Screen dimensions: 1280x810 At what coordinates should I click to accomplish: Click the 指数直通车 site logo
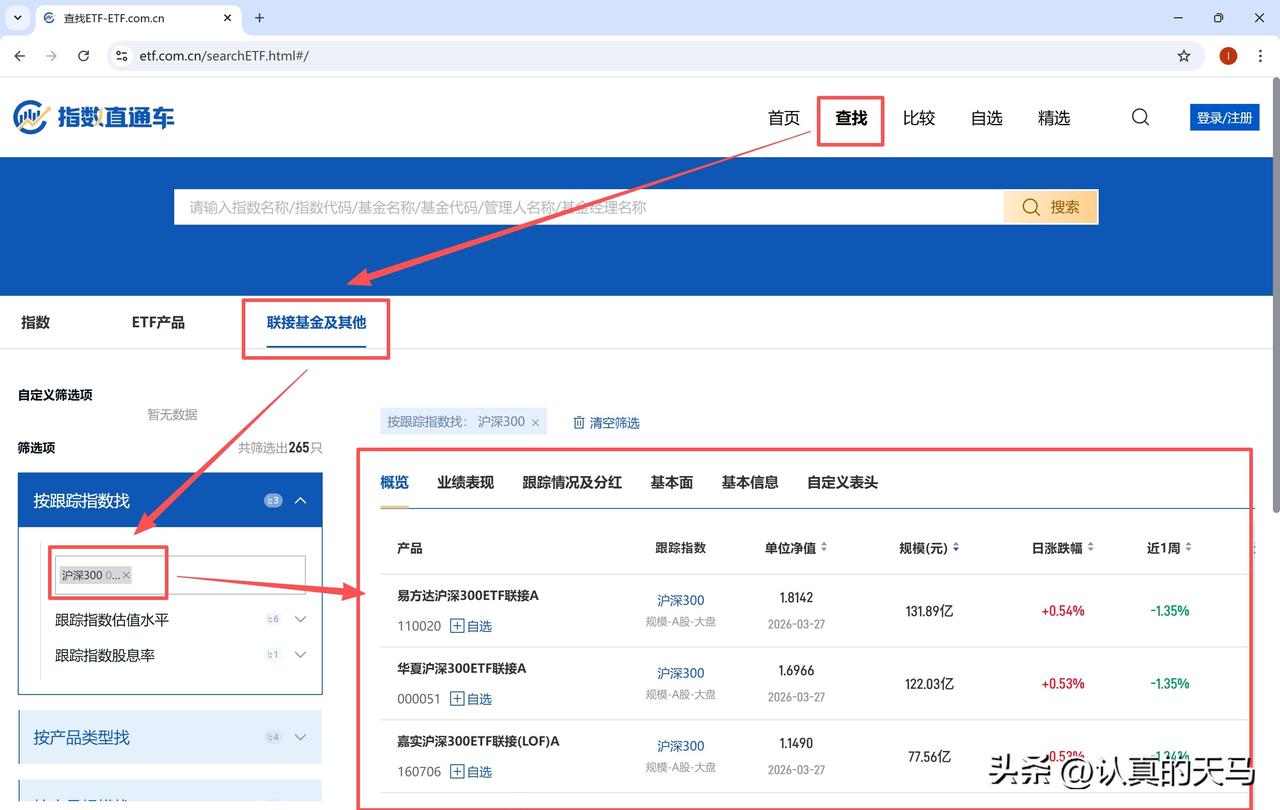94,117
